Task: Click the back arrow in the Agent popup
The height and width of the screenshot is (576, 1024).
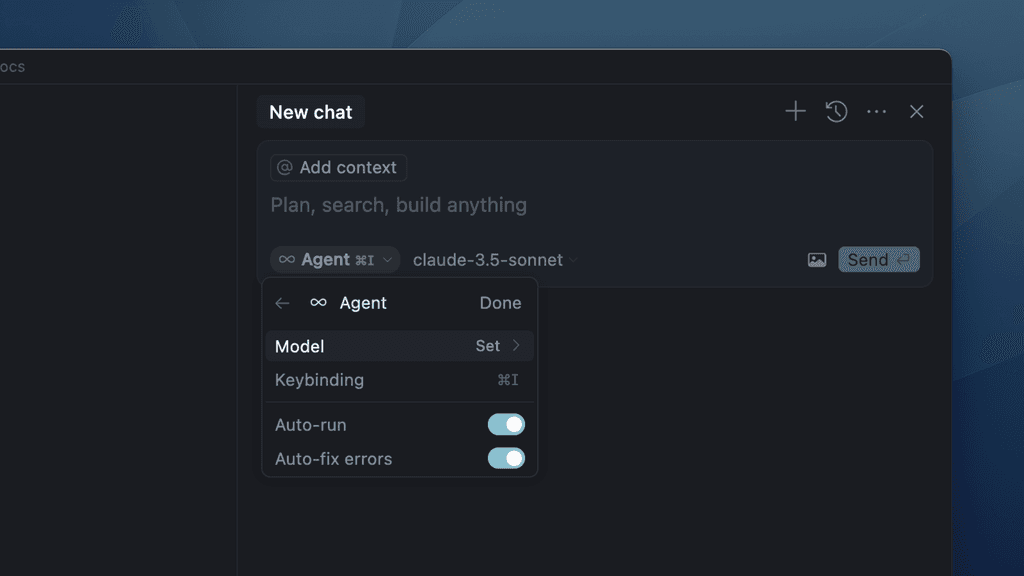Action: [x=282, y=302]
